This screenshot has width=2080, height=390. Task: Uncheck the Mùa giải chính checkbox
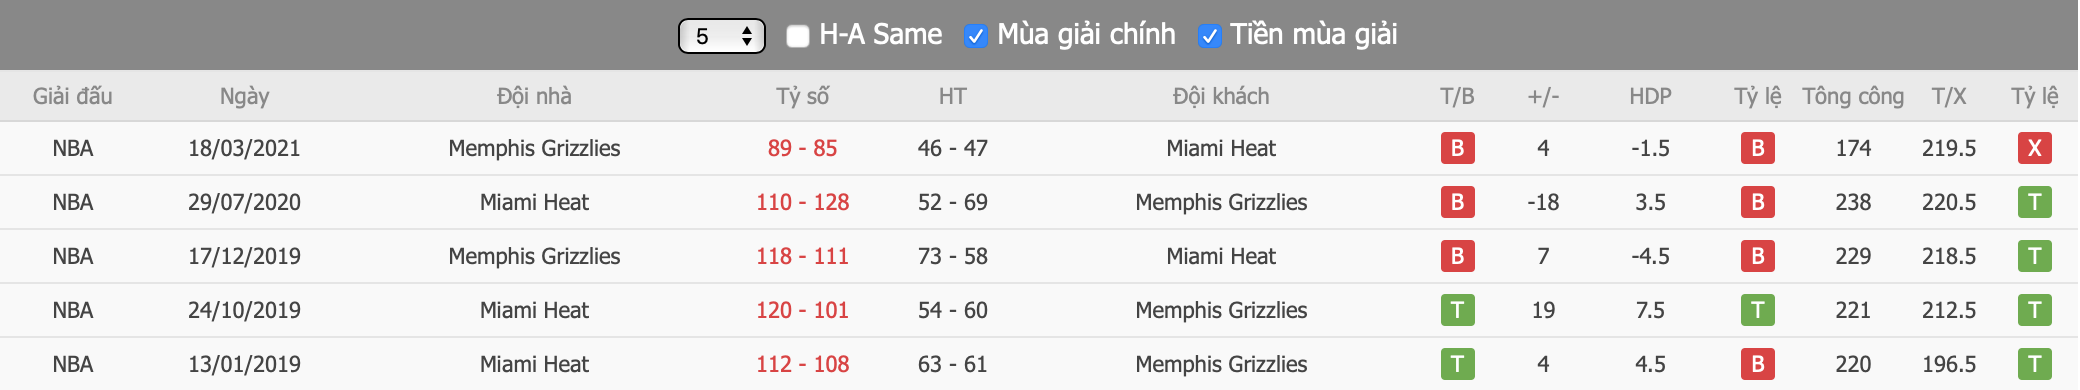pyautogui.click(x=975, y=36)
